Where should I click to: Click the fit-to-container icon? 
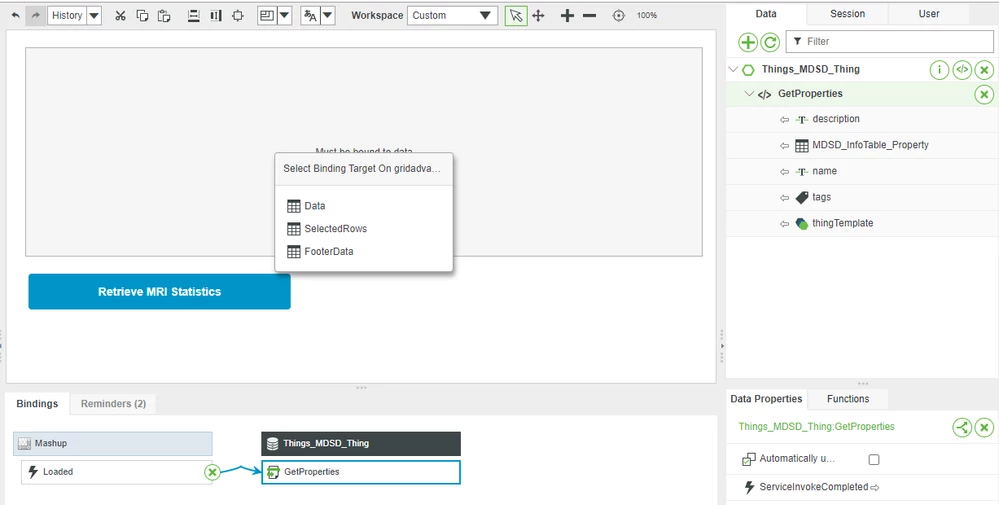[238, 15]
